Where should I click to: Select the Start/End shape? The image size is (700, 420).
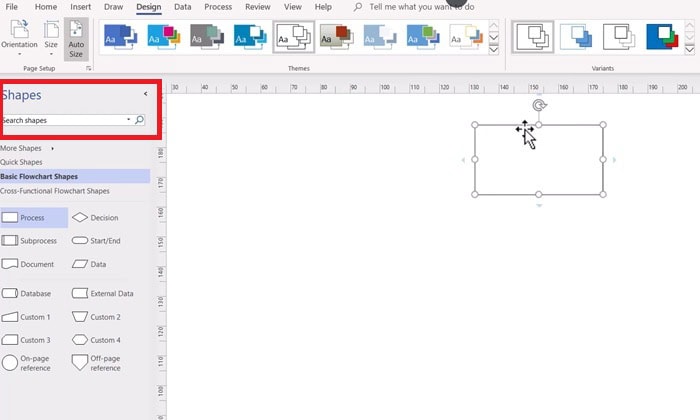tap(96, 241)
